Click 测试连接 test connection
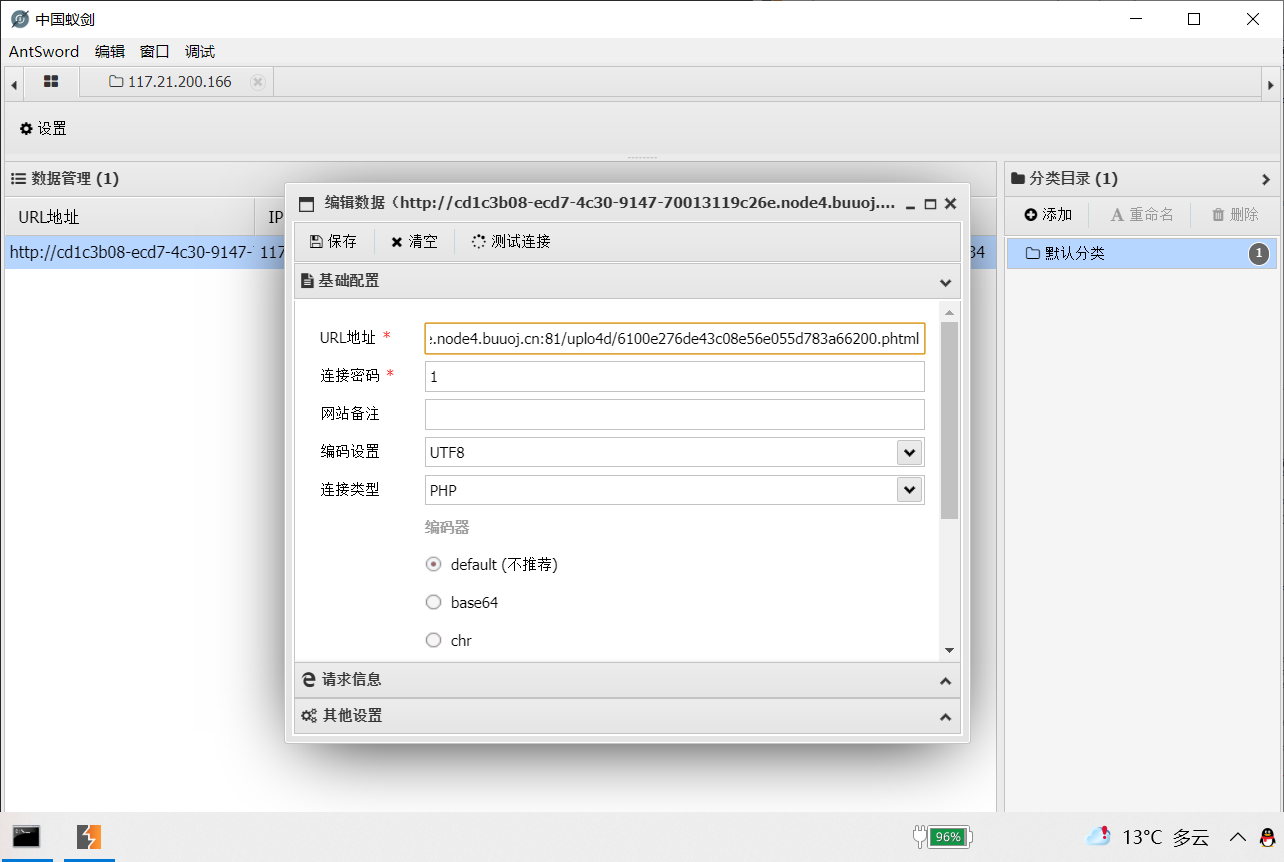Viewport: 1284px width, 862px height. 510,241
